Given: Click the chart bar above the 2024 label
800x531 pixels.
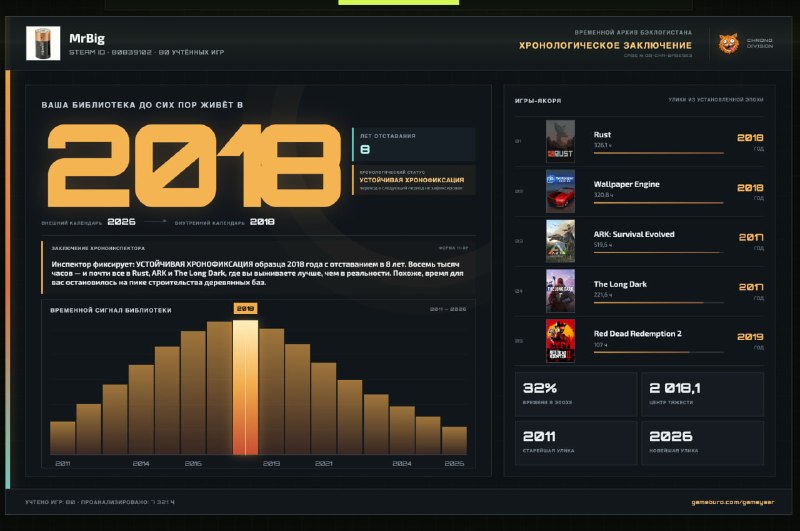Looking at the screenshot, I should [402, 431].
